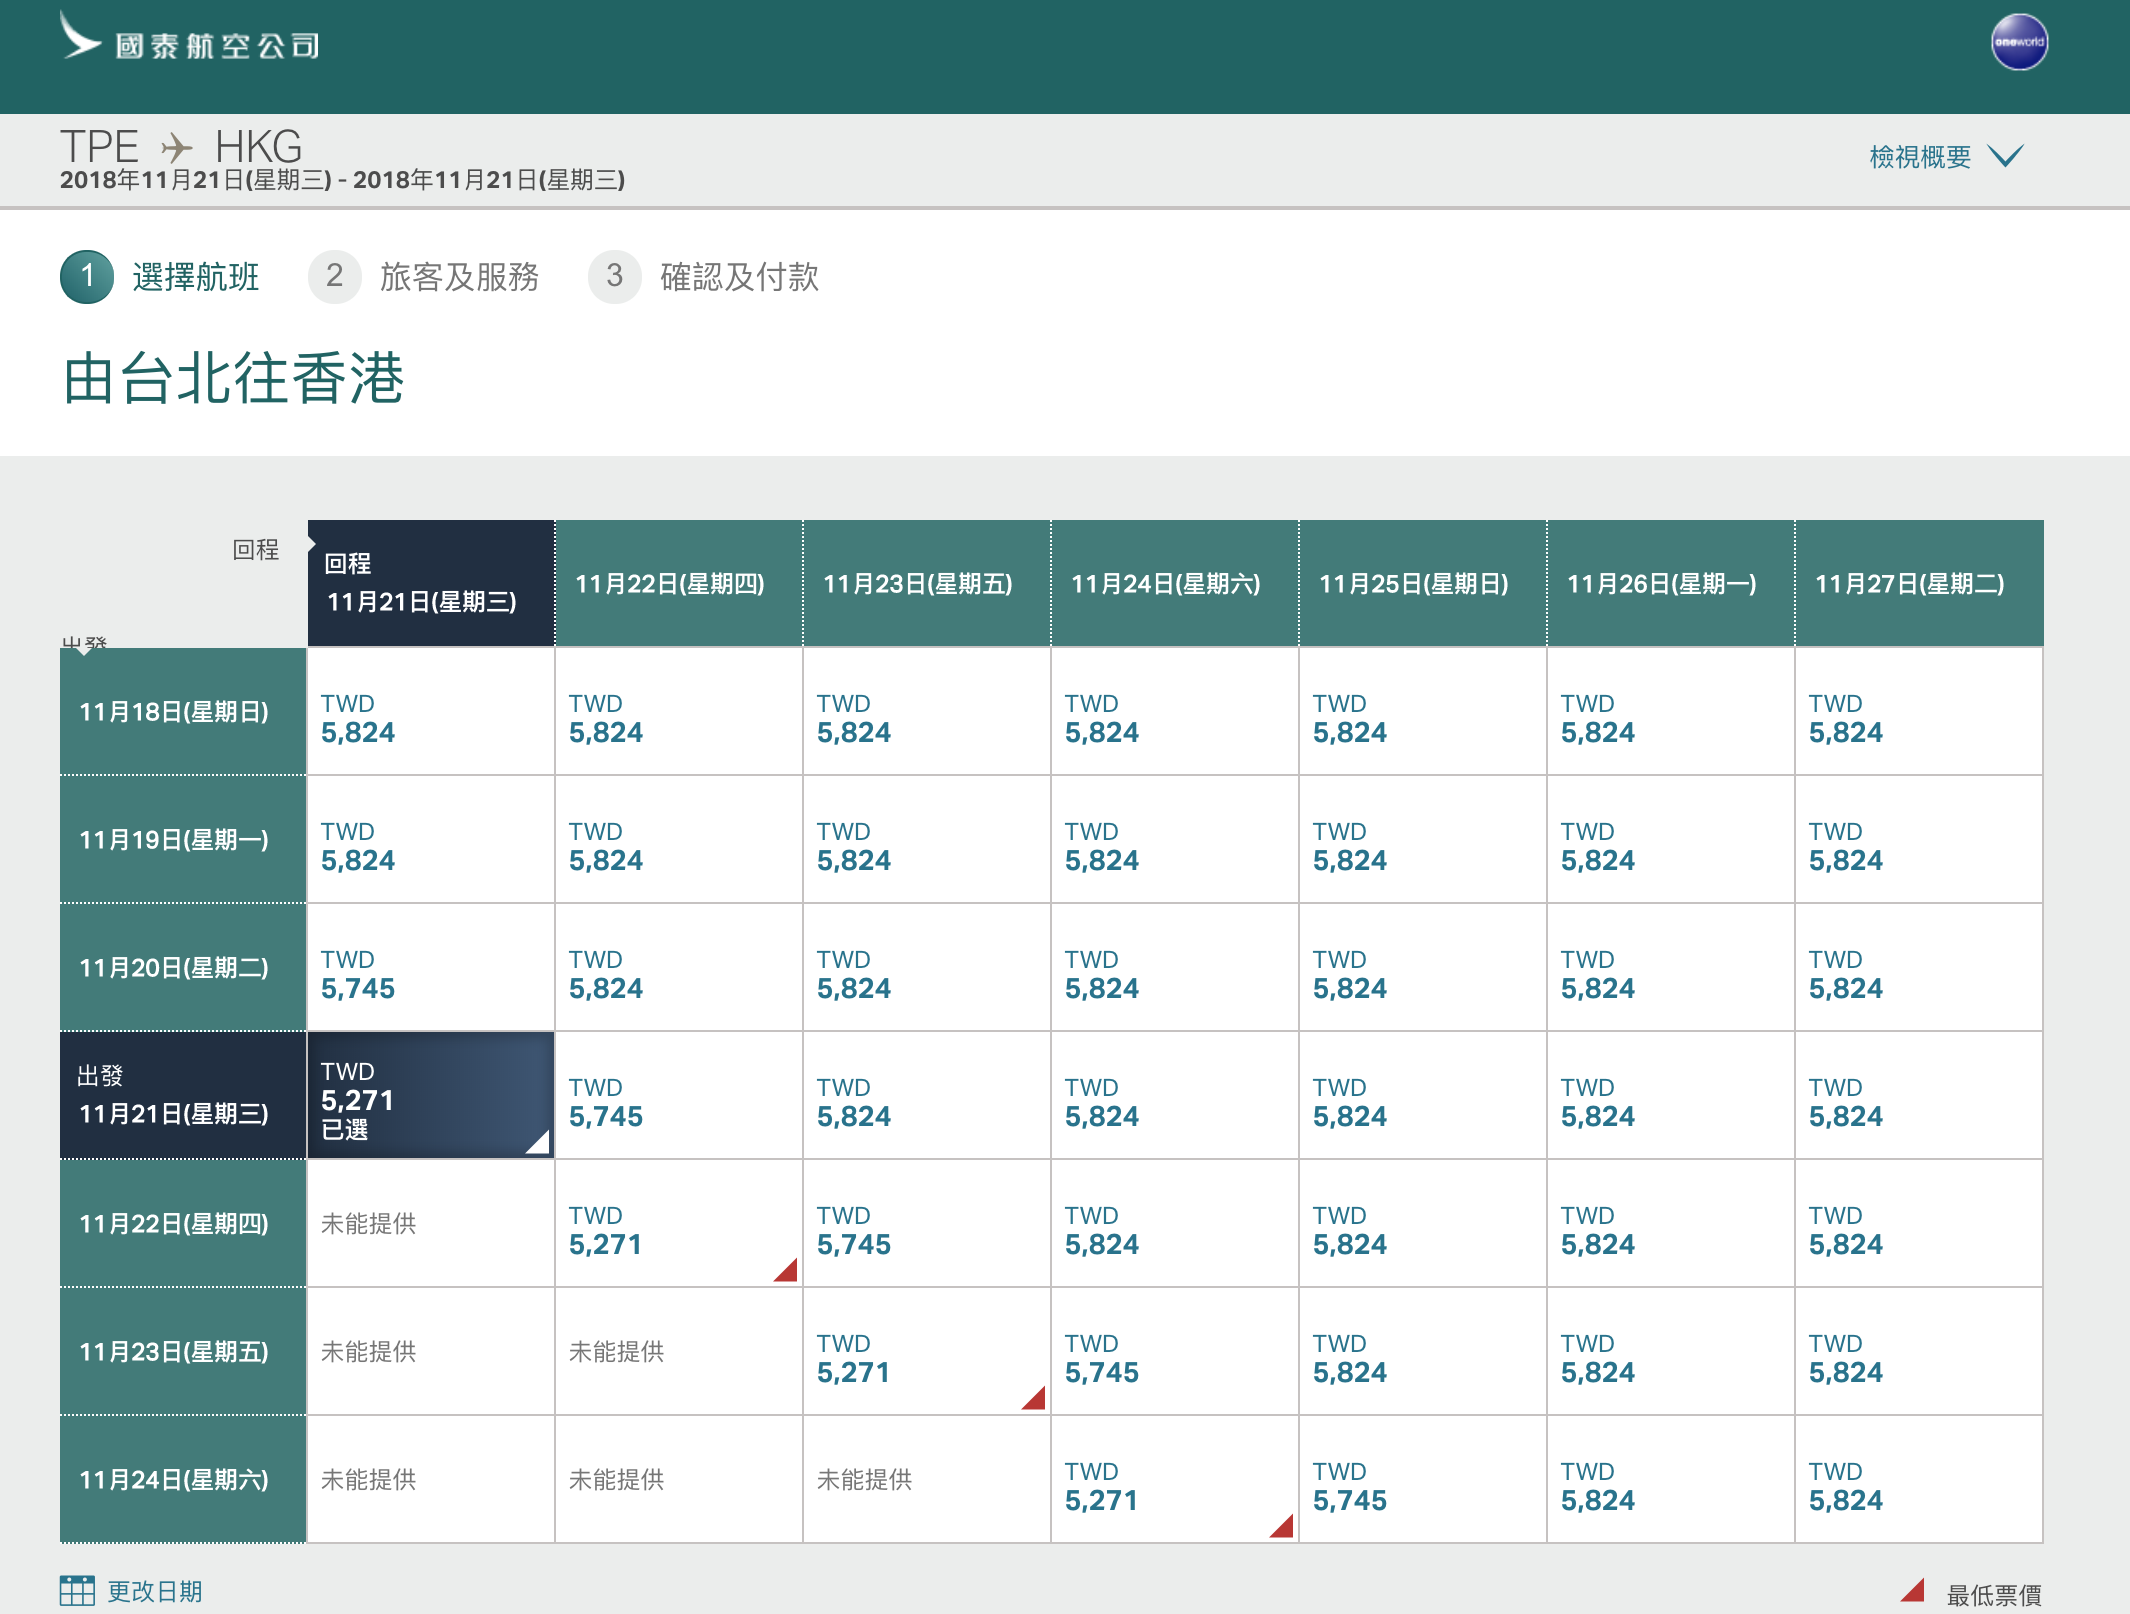Choose lowest fare 5,271 departing 11月22日 returning 11月22日

point(679,1223)
